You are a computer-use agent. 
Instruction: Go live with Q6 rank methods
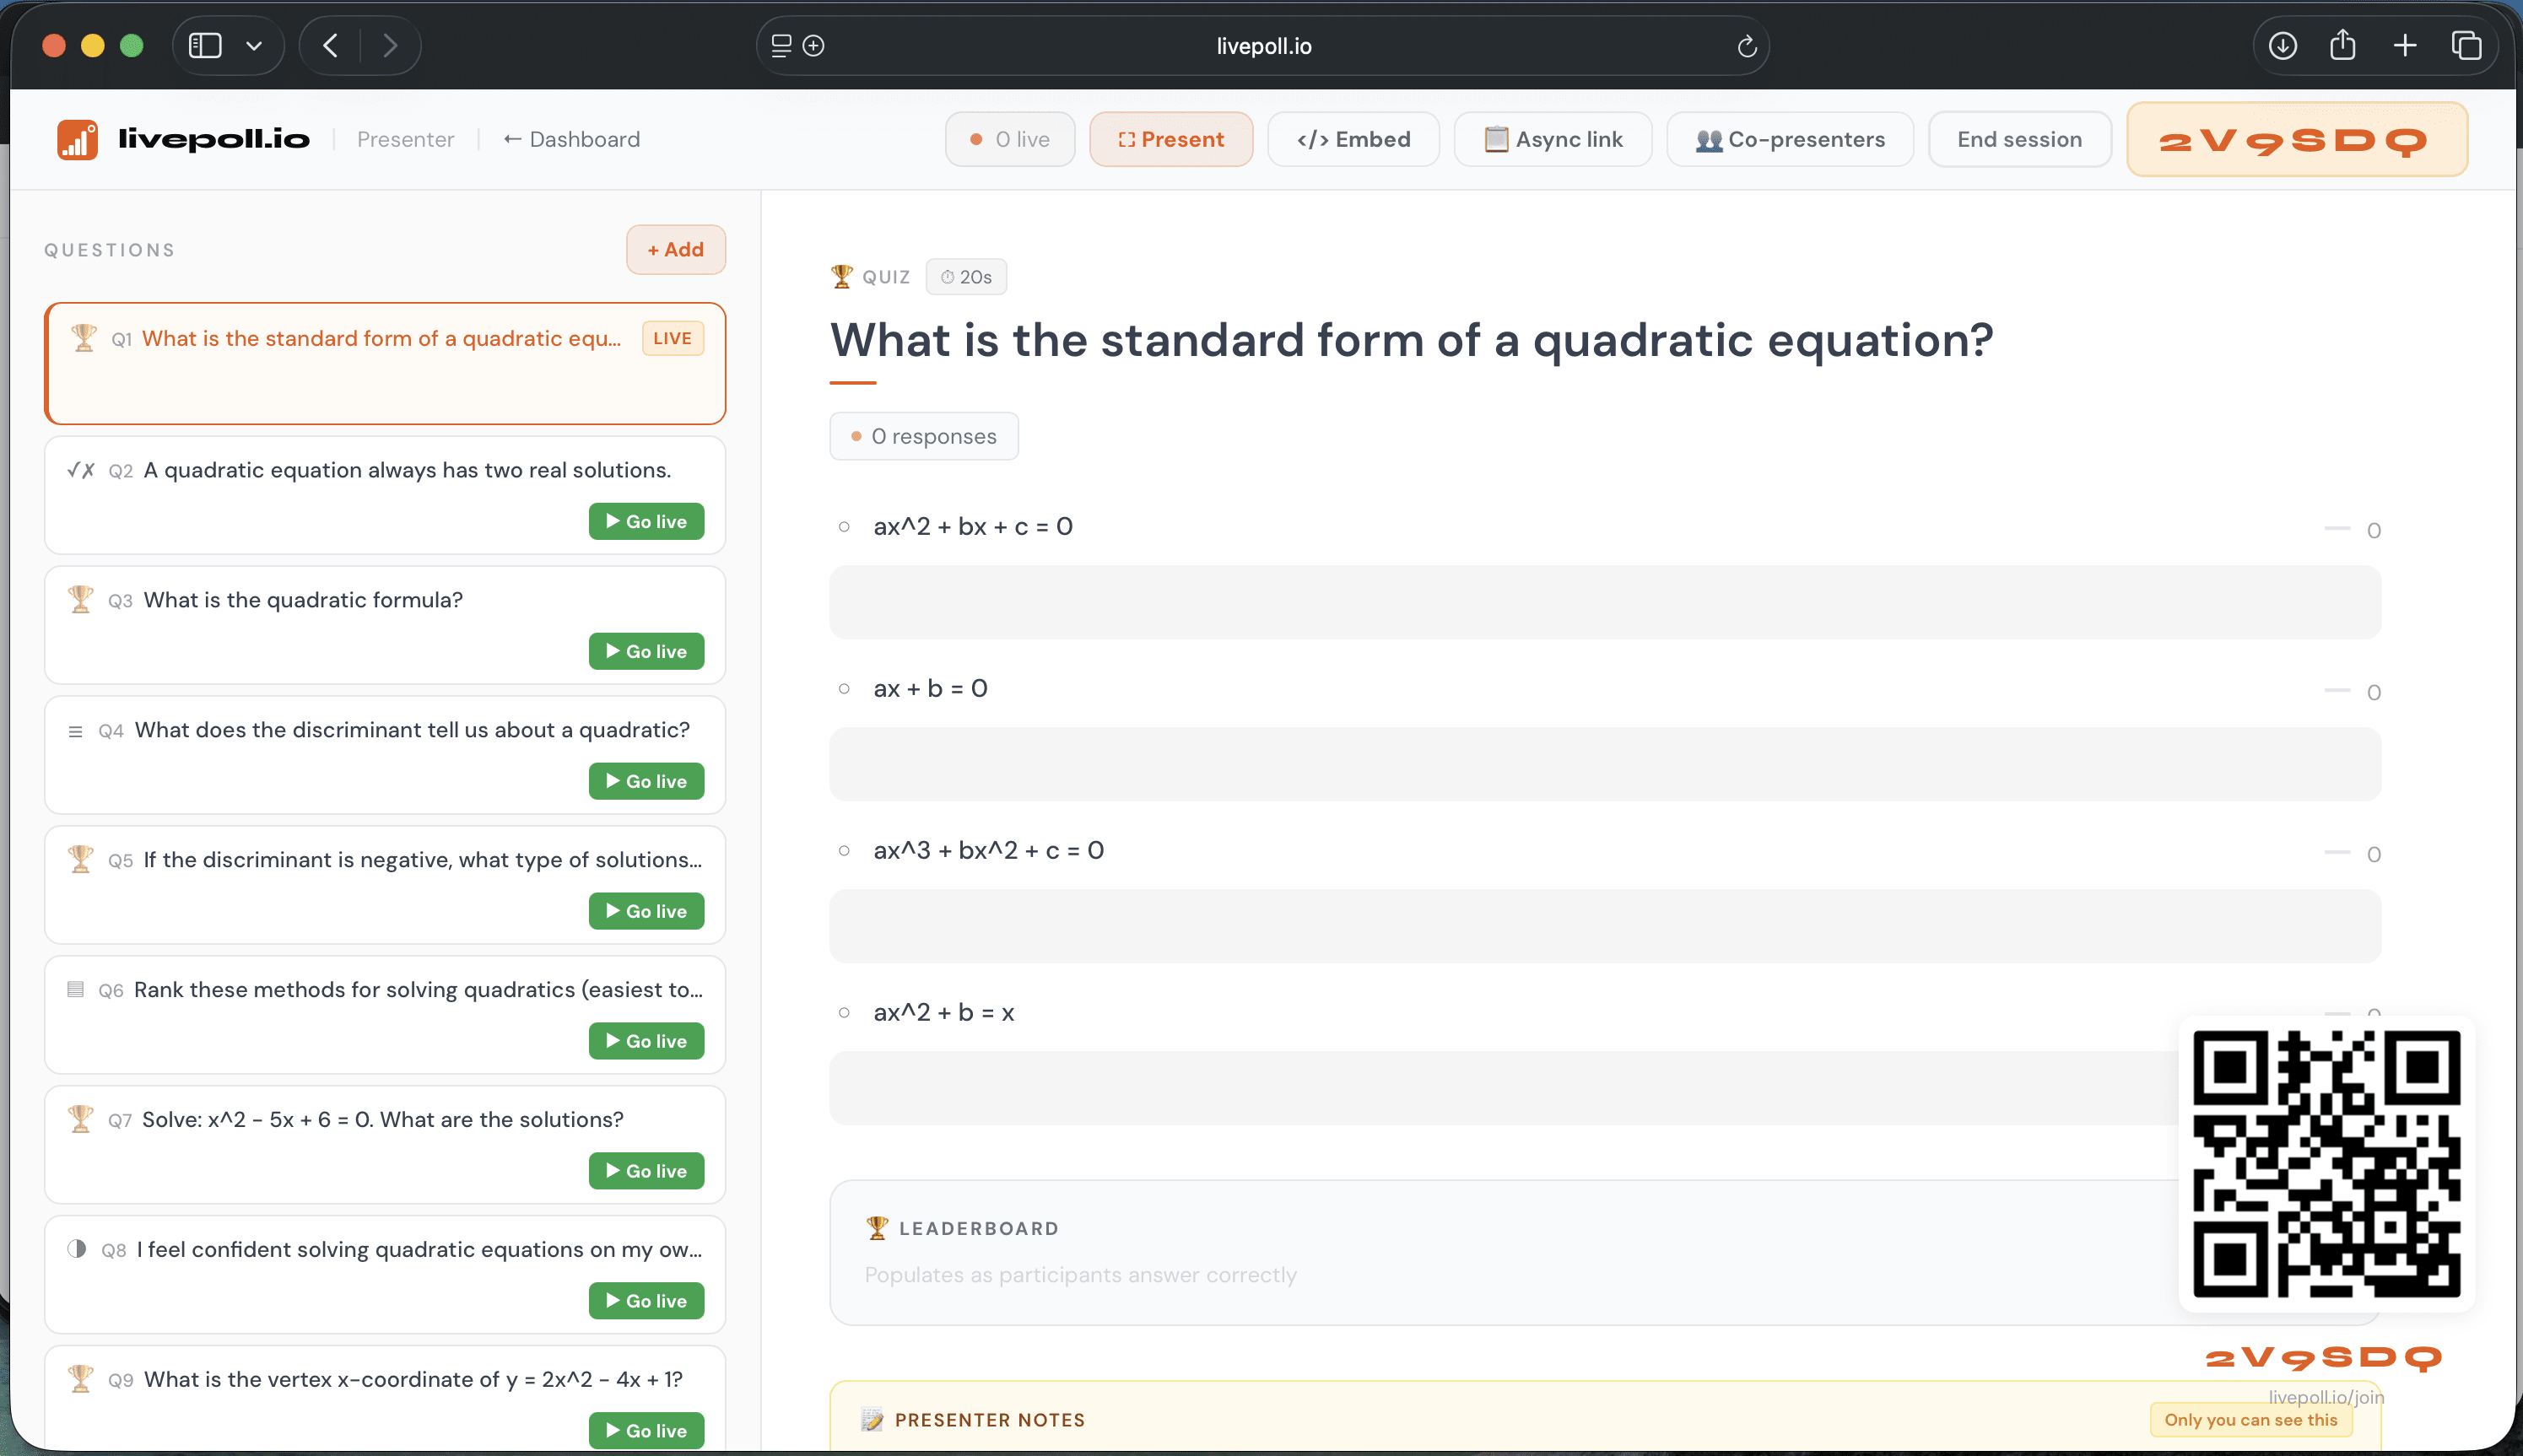(646, 1041)
